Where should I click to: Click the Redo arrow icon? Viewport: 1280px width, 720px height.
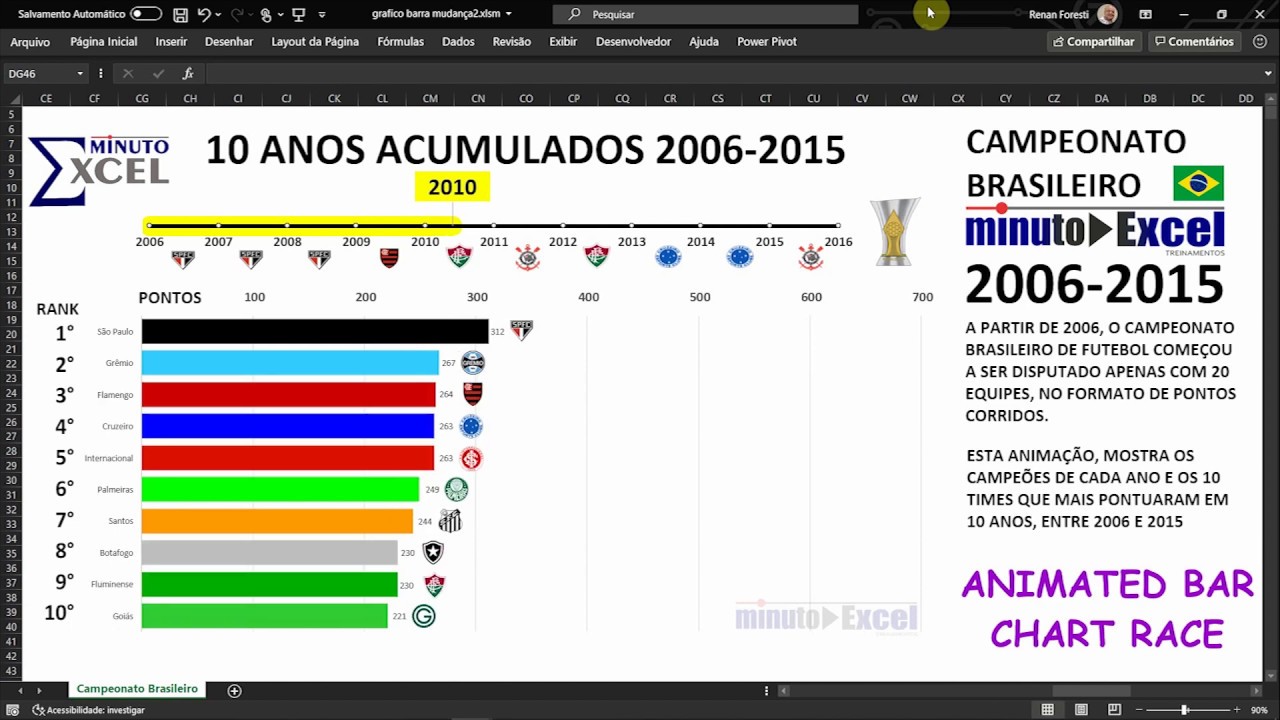point(237,14)
